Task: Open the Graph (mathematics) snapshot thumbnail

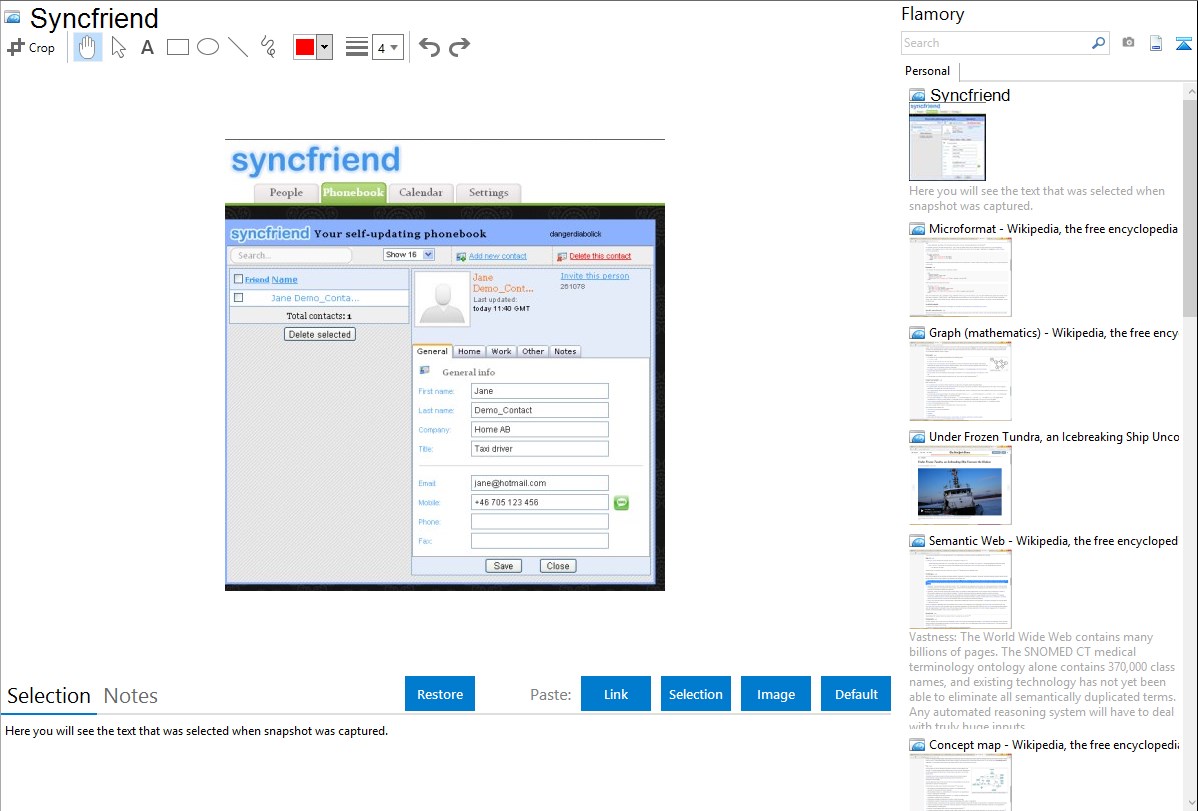Action: [960, 381]
